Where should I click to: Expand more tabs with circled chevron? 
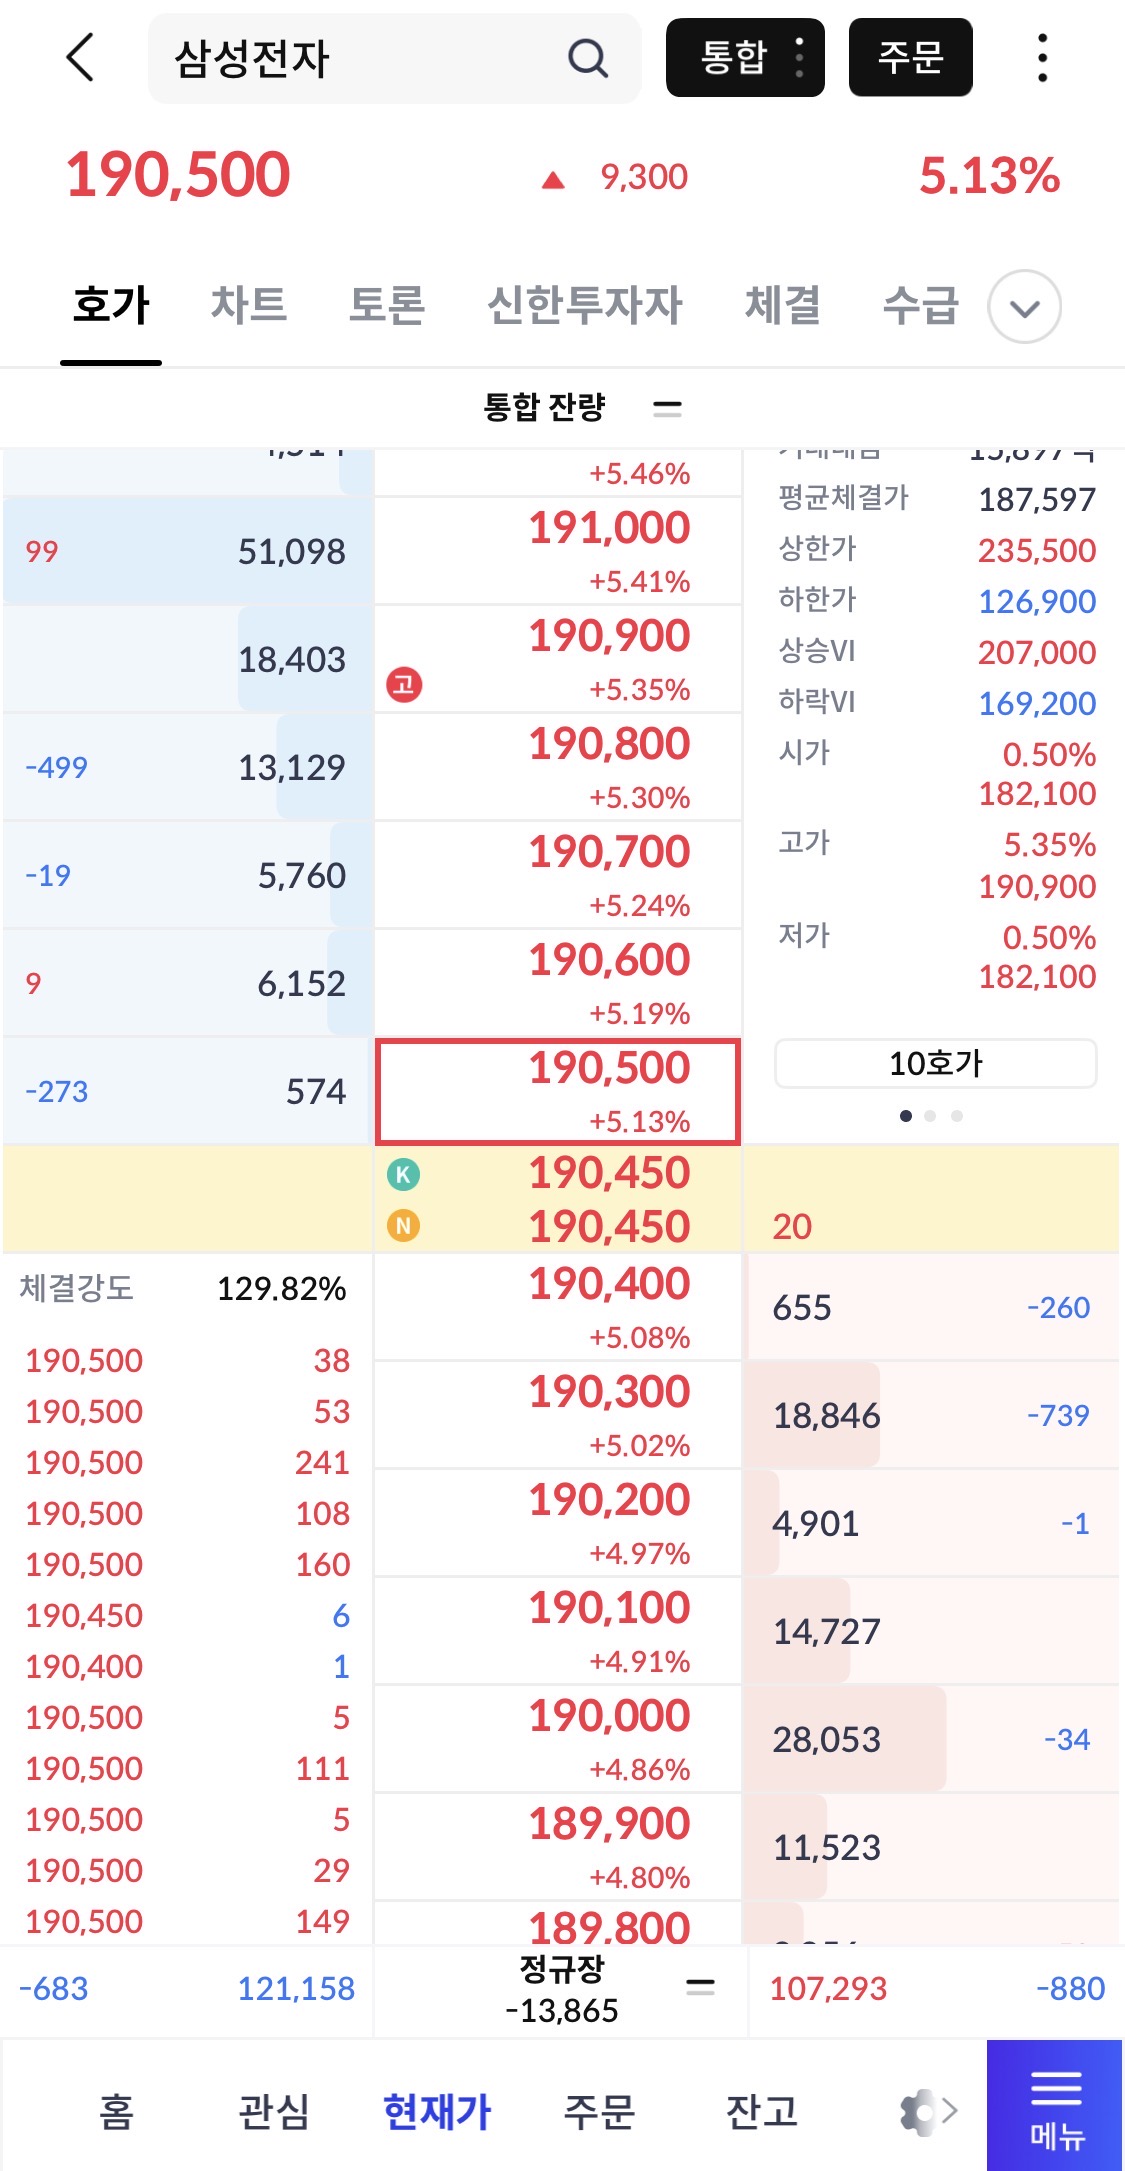pos(1024,307)
